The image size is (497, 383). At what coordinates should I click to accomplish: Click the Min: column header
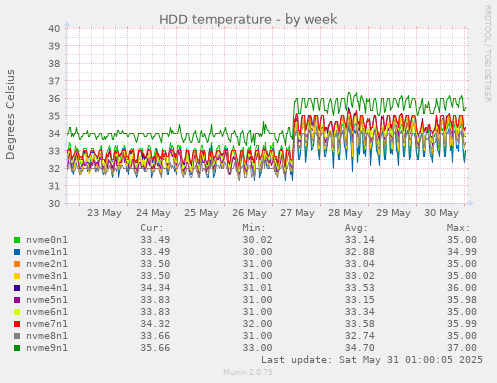[254, 228]
